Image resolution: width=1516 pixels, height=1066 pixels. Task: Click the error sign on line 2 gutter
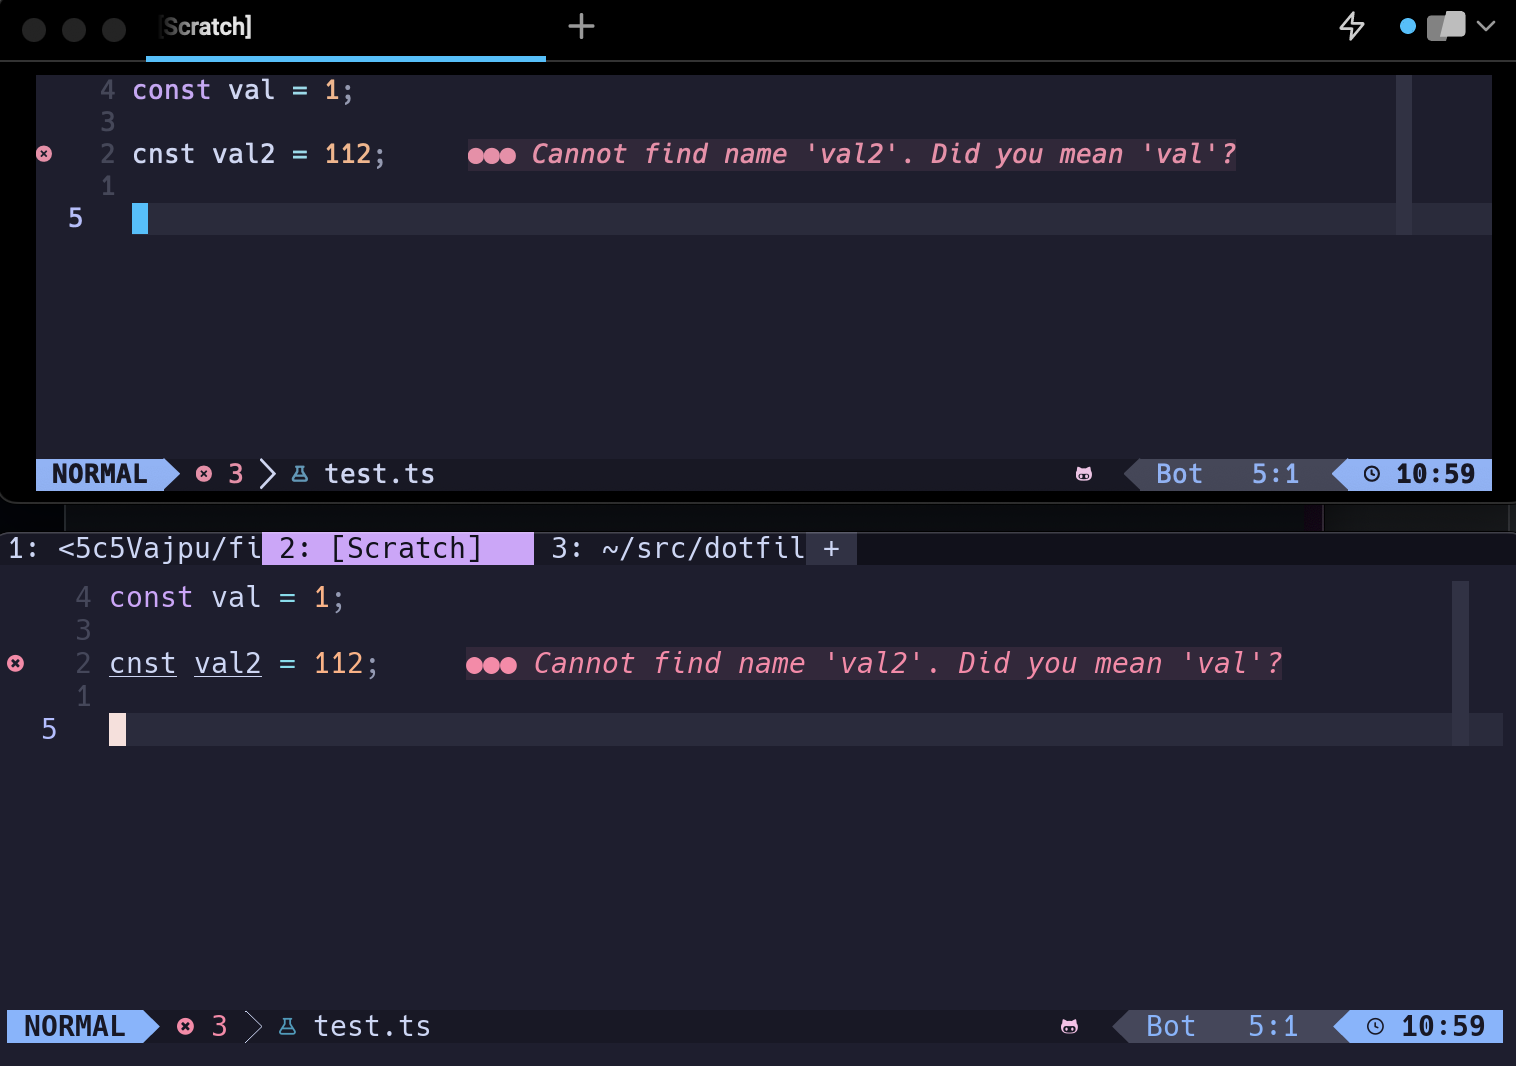click(43, 154)
